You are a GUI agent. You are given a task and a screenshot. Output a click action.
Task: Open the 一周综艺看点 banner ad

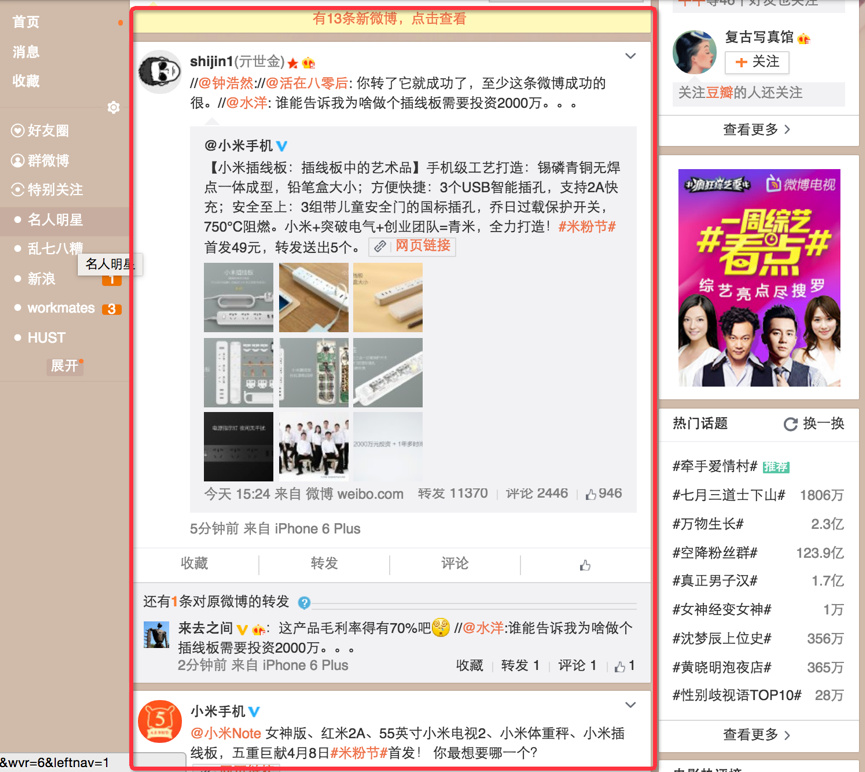pyautogui.click(x=759, y=278)
